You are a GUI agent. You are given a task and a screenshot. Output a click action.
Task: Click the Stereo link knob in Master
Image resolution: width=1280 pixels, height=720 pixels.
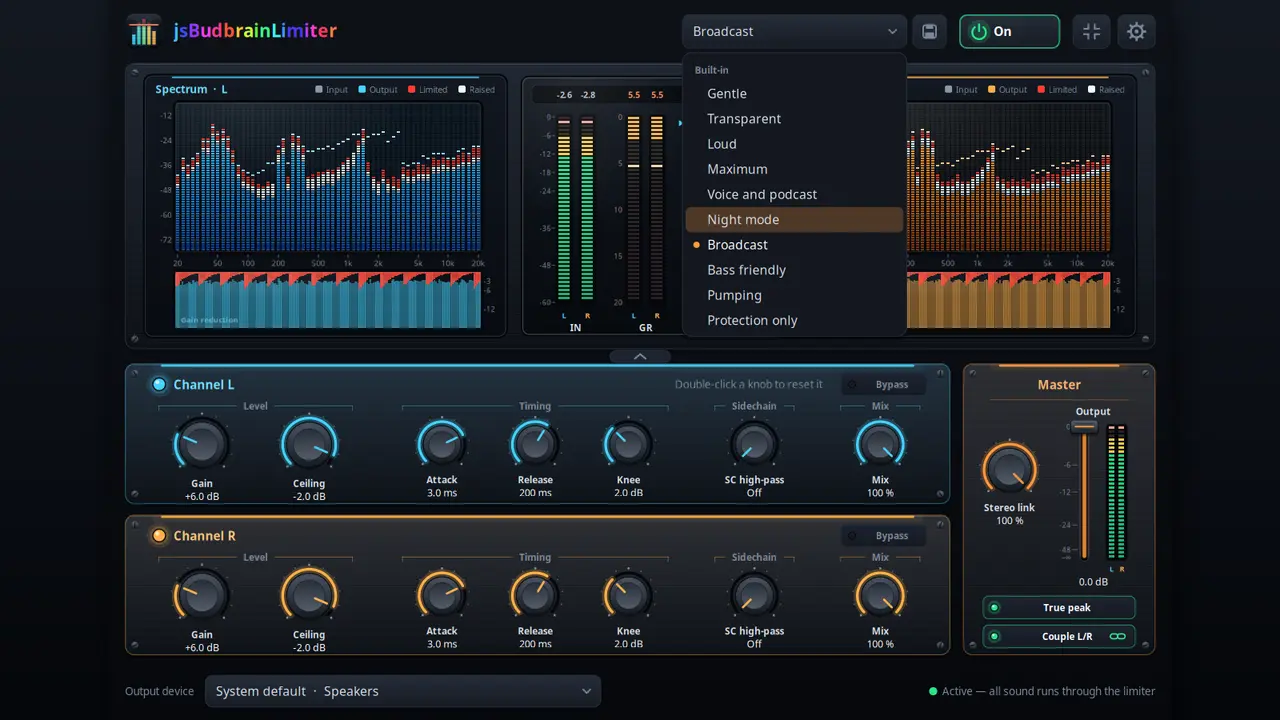point(1009,469)
